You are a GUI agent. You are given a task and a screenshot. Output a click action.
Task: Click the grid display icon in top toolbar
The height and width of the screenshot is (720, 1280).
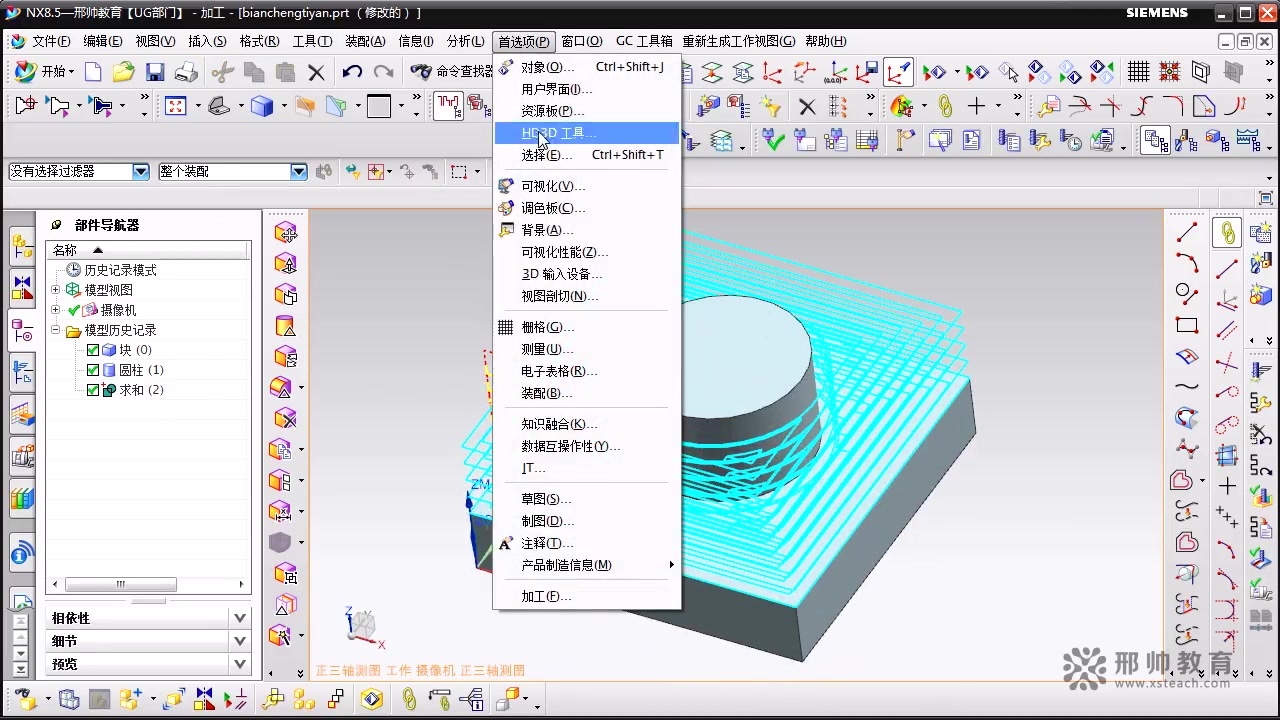(1138, 72)
